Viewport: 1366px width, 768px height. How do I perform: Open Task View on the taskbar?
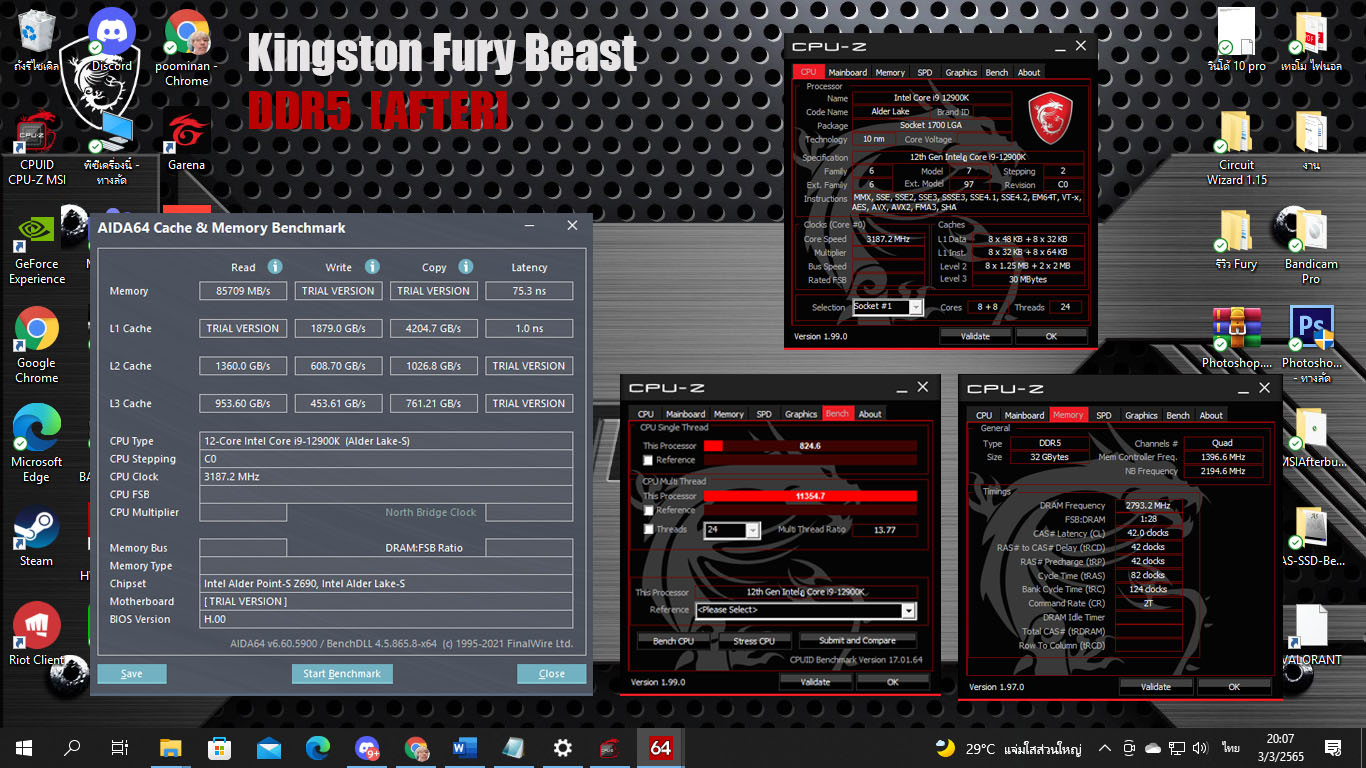(x=120, y=747)
